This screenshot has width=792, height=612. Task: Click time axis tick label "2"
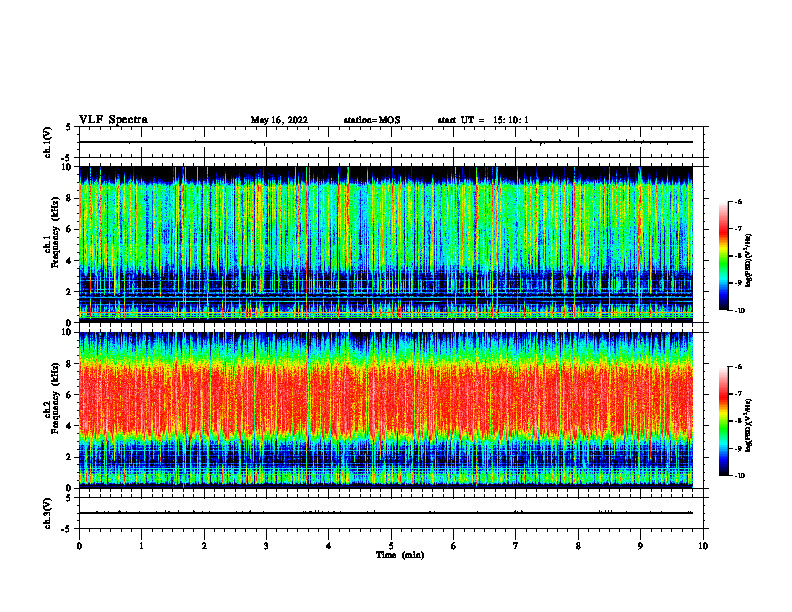point(204,546)
